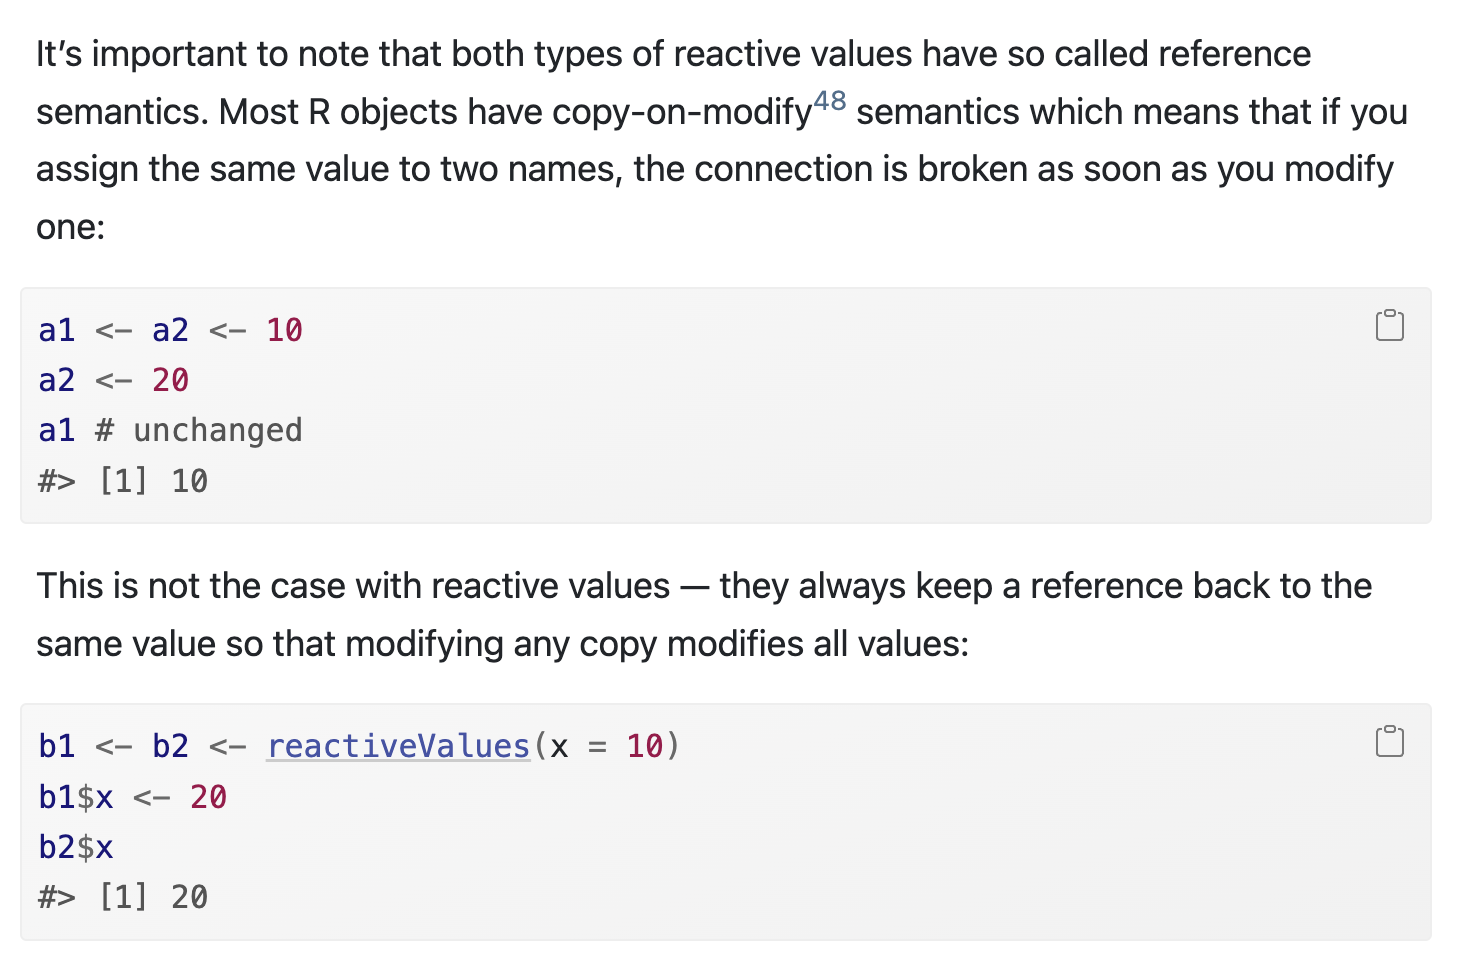Image resolution: width=1466 pixels, height=970 pixels.
Task: Click the variable b2 in the reactiveValues line
Action: 170,746
